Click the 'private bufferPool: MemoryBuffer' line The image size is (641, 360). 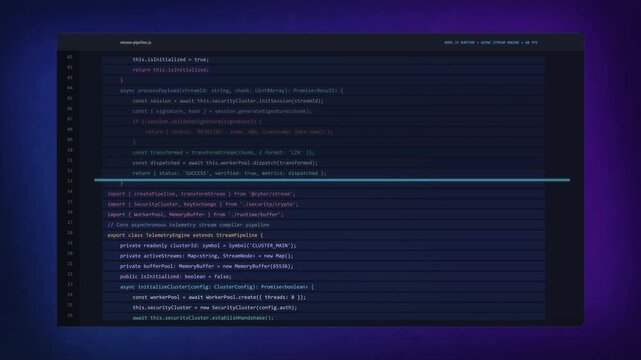click(x=206, y=266)
